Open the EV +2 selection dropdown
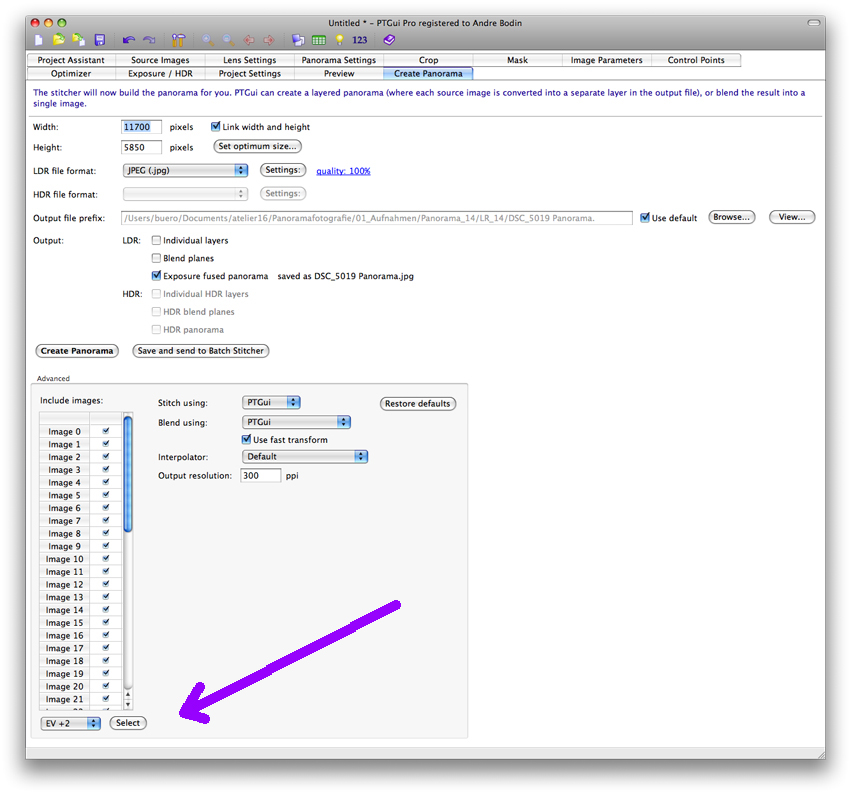This screenshot has width=851, height=794. point(71,723)
